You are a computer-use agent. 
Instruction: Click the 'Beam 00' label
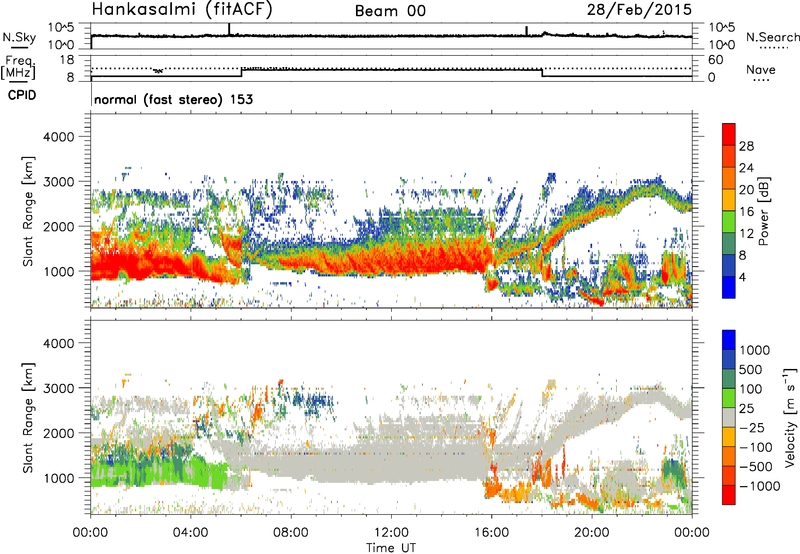pyautogui.click(x=390, y=11)
